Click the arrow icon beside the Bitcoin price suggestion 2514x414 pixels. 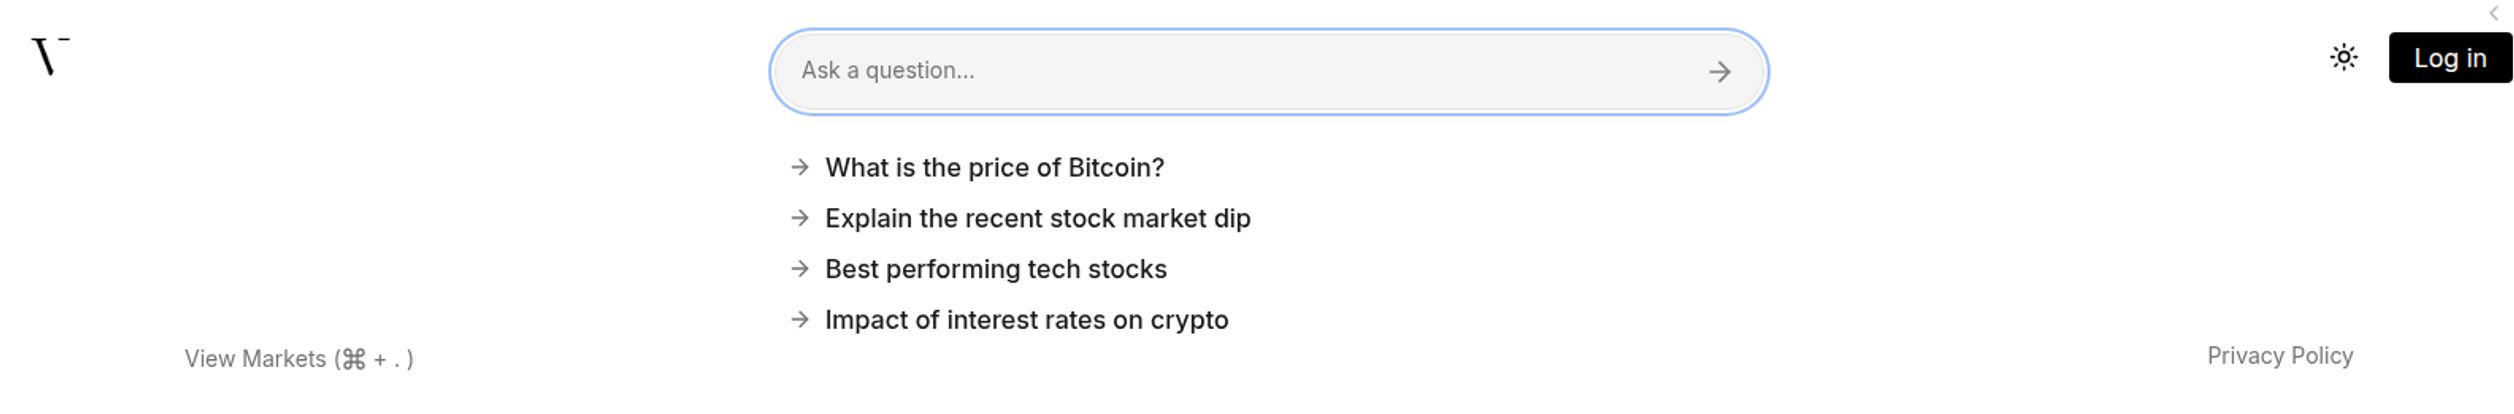click(799, 167)
